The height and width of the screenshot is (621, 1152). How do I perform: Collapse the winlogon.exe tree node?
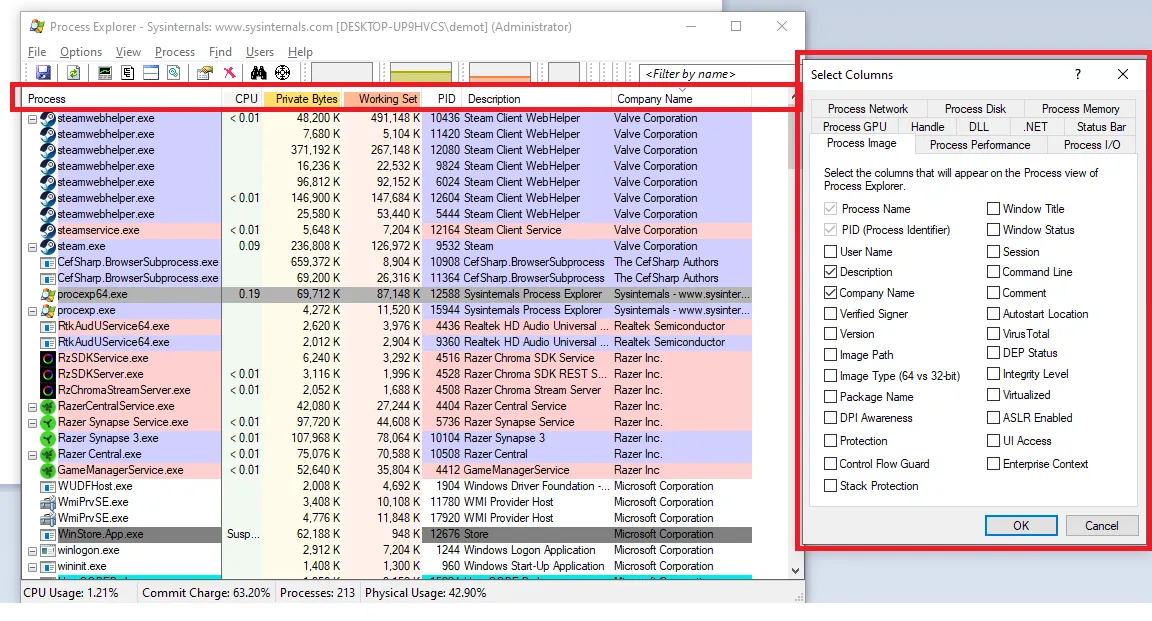[x=32, y=551]
